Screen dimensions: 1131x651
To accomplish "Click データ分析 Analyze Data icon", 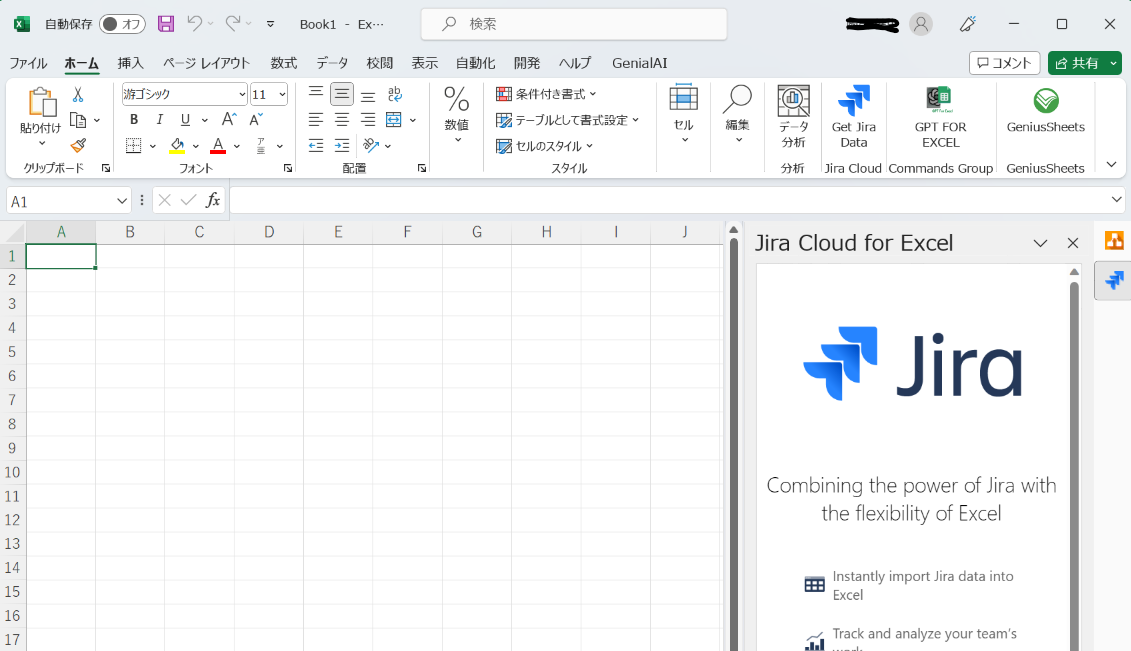I will pyautogui.click(x=793, y=117).
